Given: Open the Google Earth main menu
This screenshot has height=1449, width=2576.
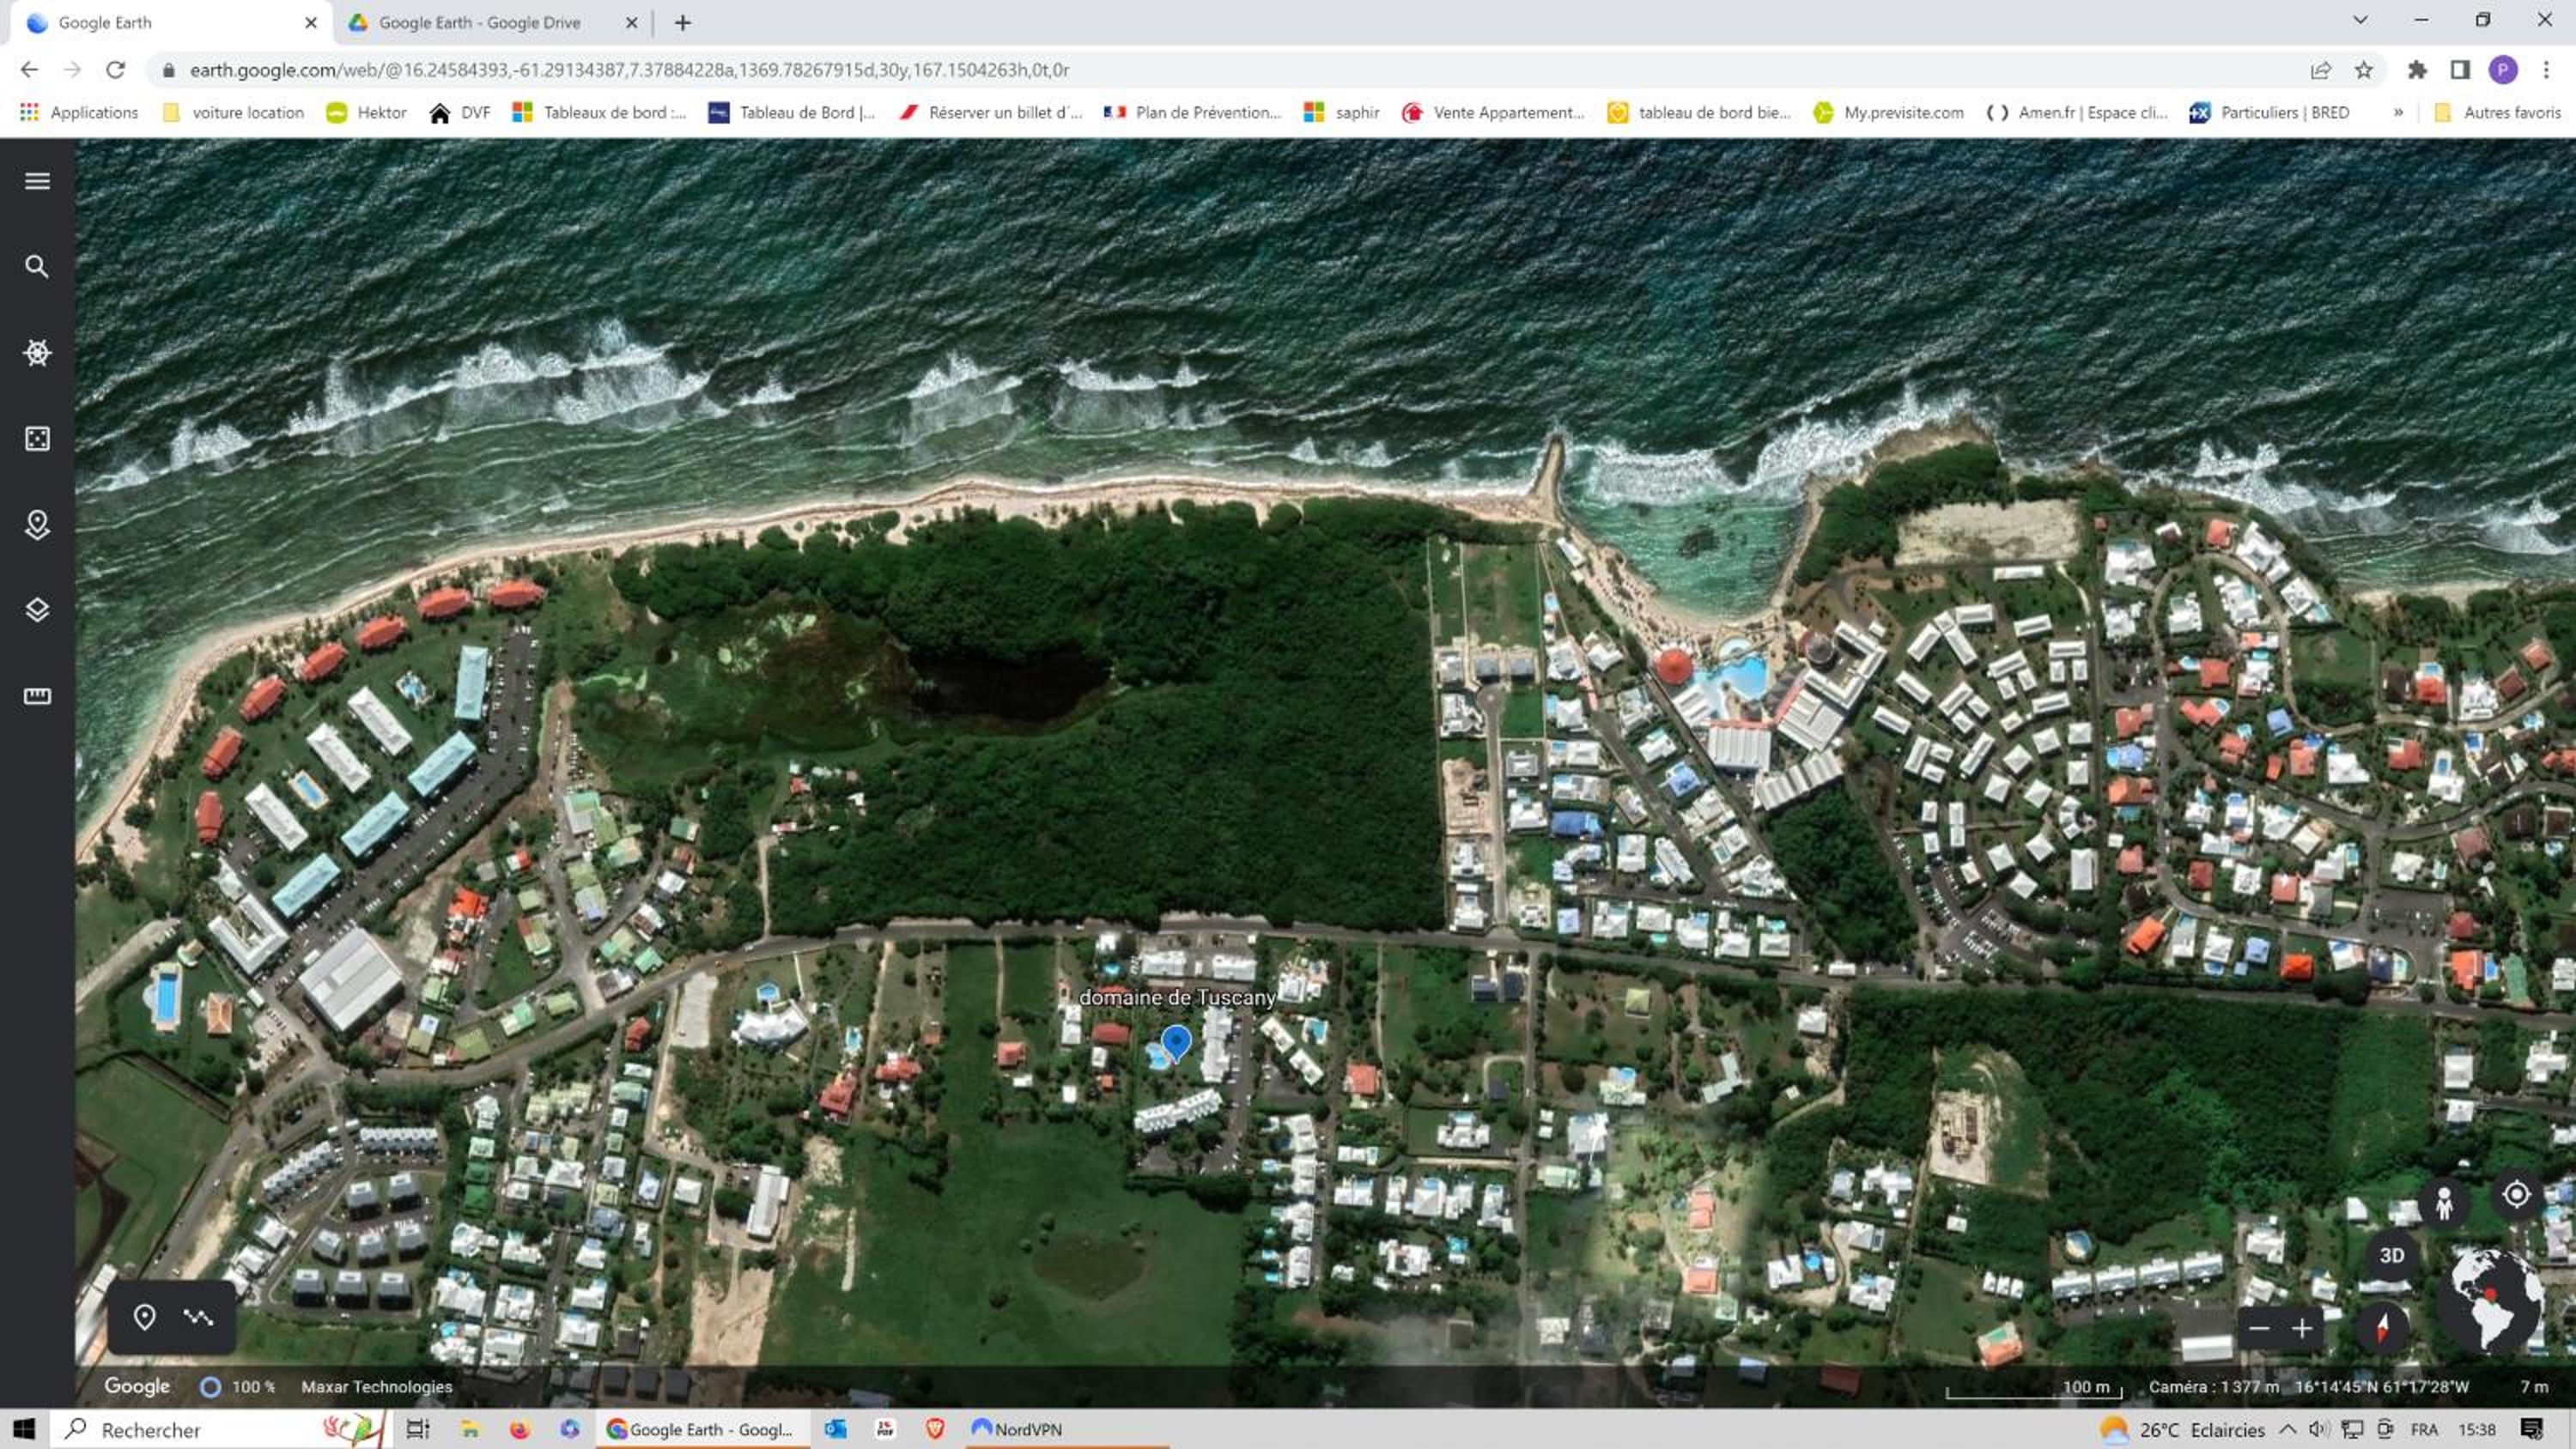Looking at the screenshot, I should pos(37,181).
